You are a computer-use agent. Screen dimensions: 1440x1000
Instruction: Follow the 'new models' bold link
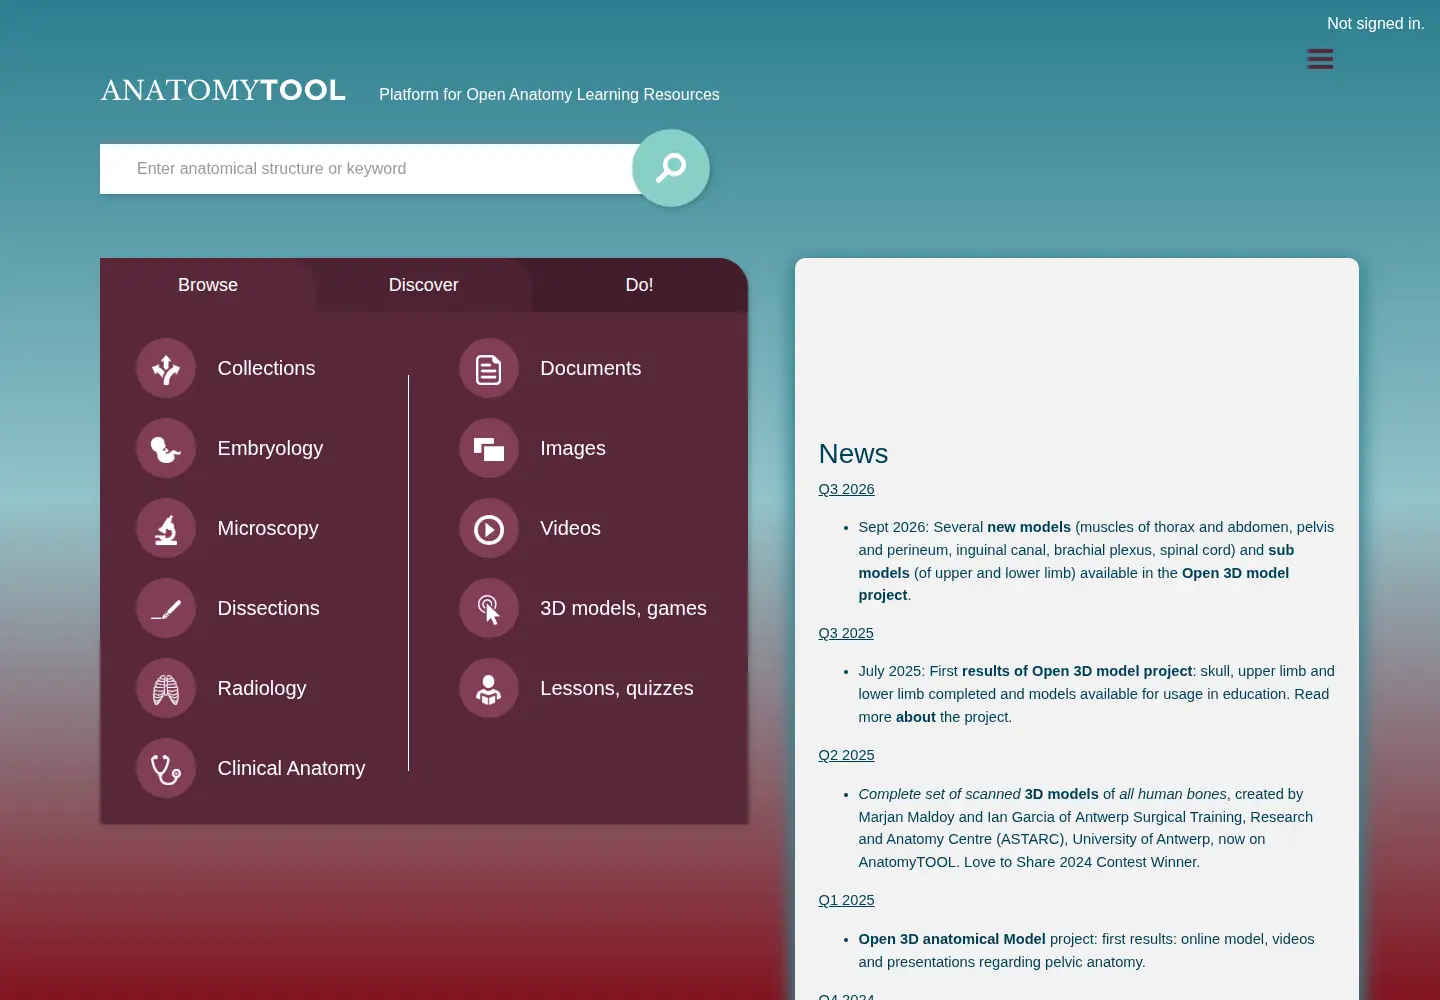pyautogui.click(x=1029, y=527)
